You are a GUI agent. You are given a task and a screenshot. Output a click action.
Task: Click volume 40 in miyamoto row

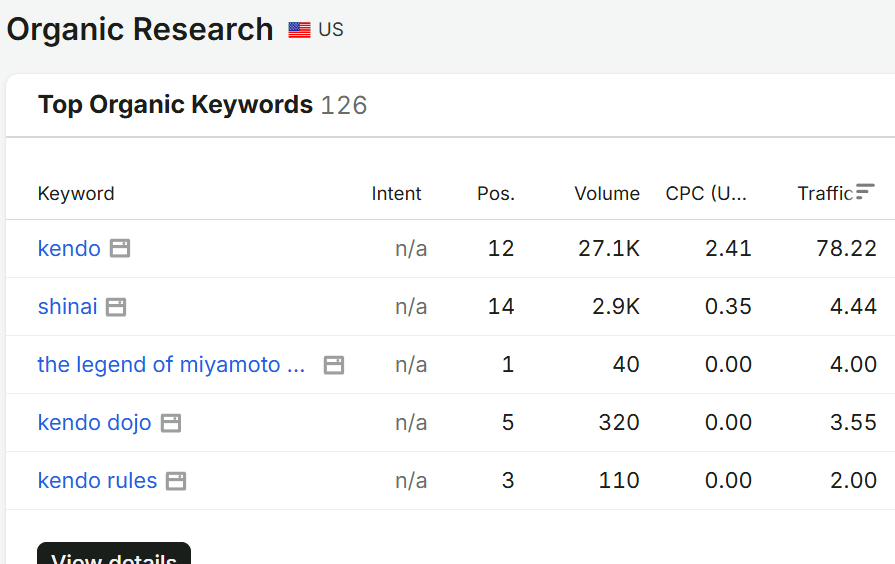[626, 365]
